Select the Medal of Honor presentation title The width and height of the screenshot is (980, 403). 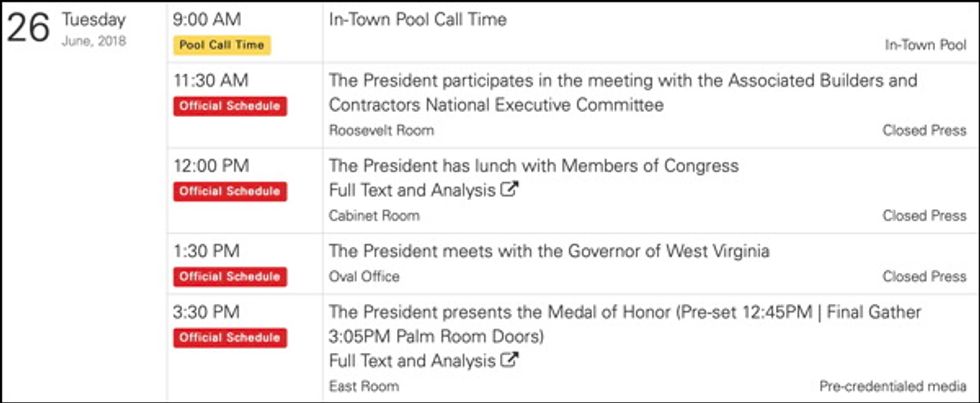pos(624,312)
